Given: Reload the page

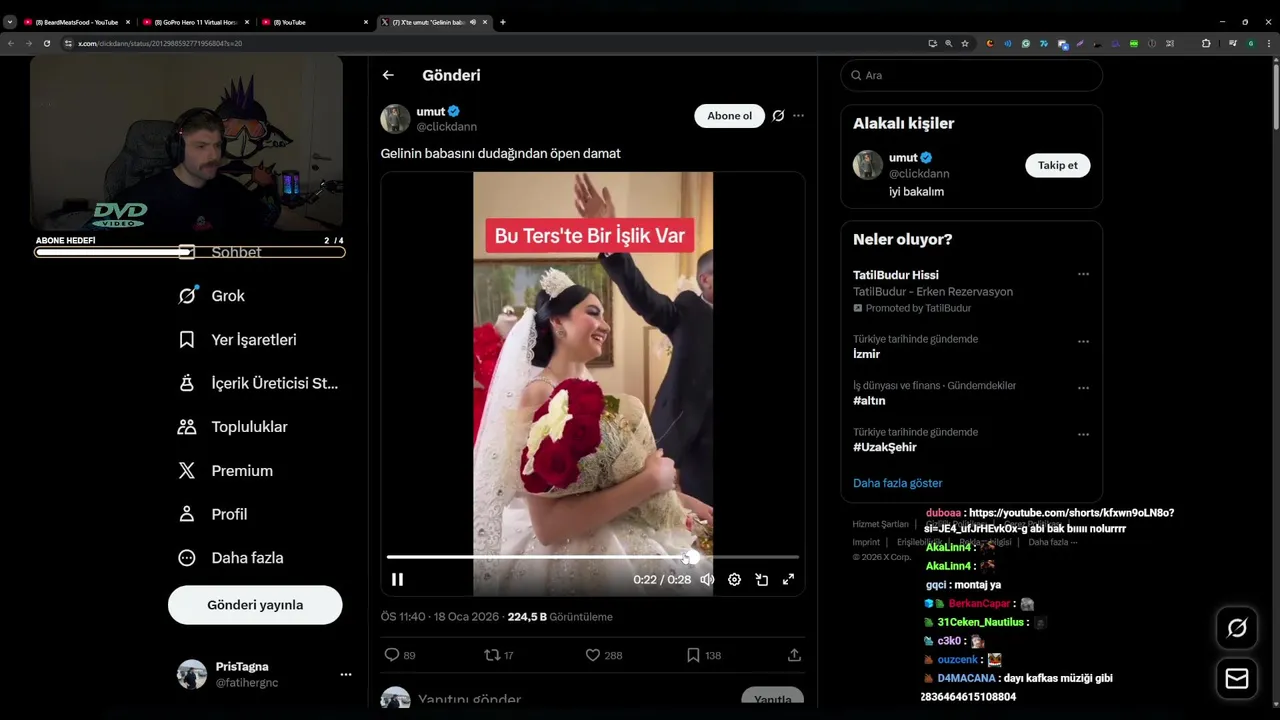Looking at the screenshot, I should tap(46, 43).
